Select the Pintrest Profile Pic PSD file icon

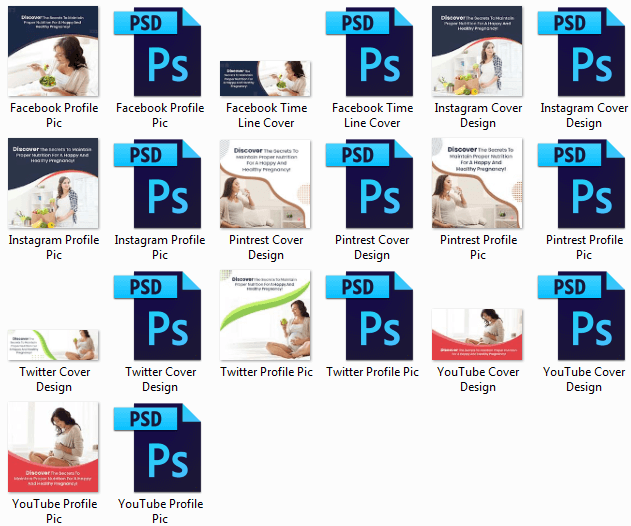[x=582, y=184]
